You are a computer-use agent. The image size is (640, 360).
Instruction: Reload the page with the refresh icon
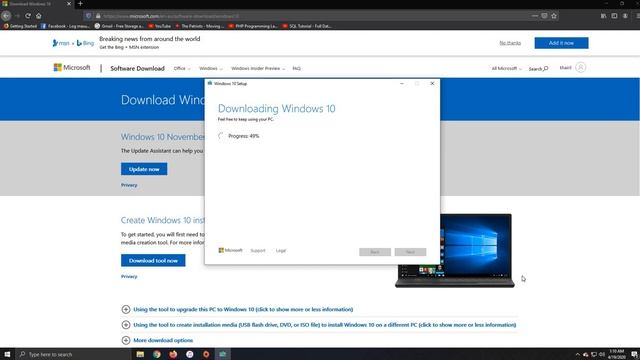coord(28,16)
